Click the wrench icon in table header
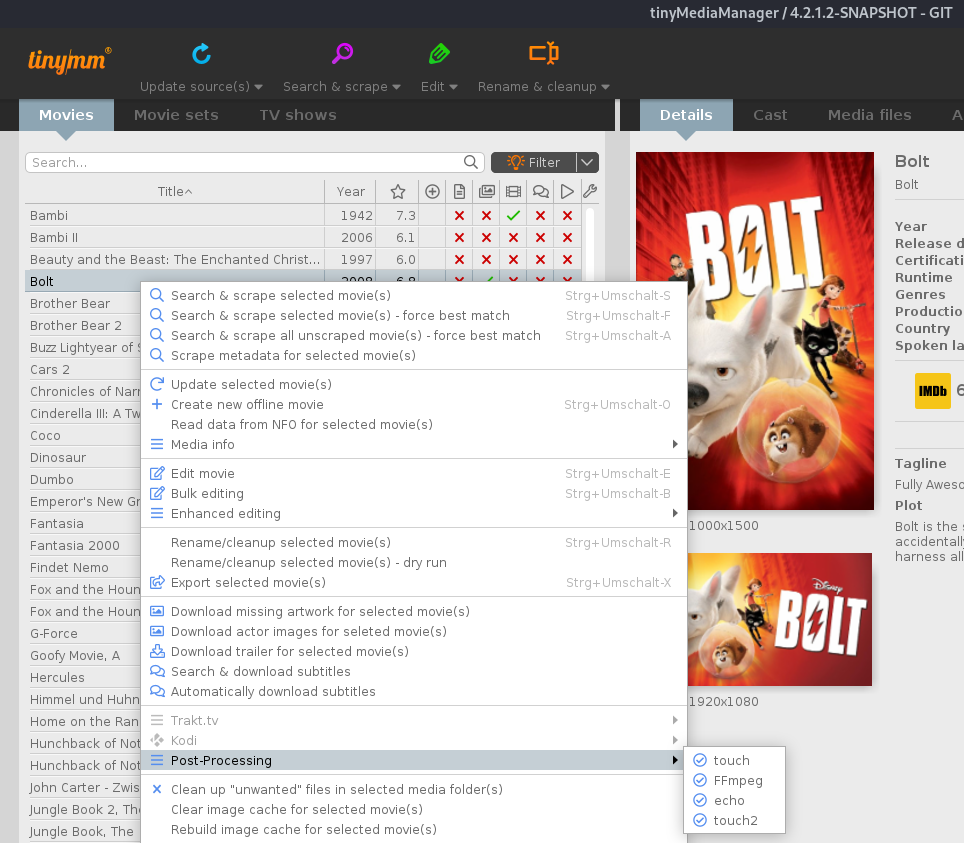 [x=589, y=191]
